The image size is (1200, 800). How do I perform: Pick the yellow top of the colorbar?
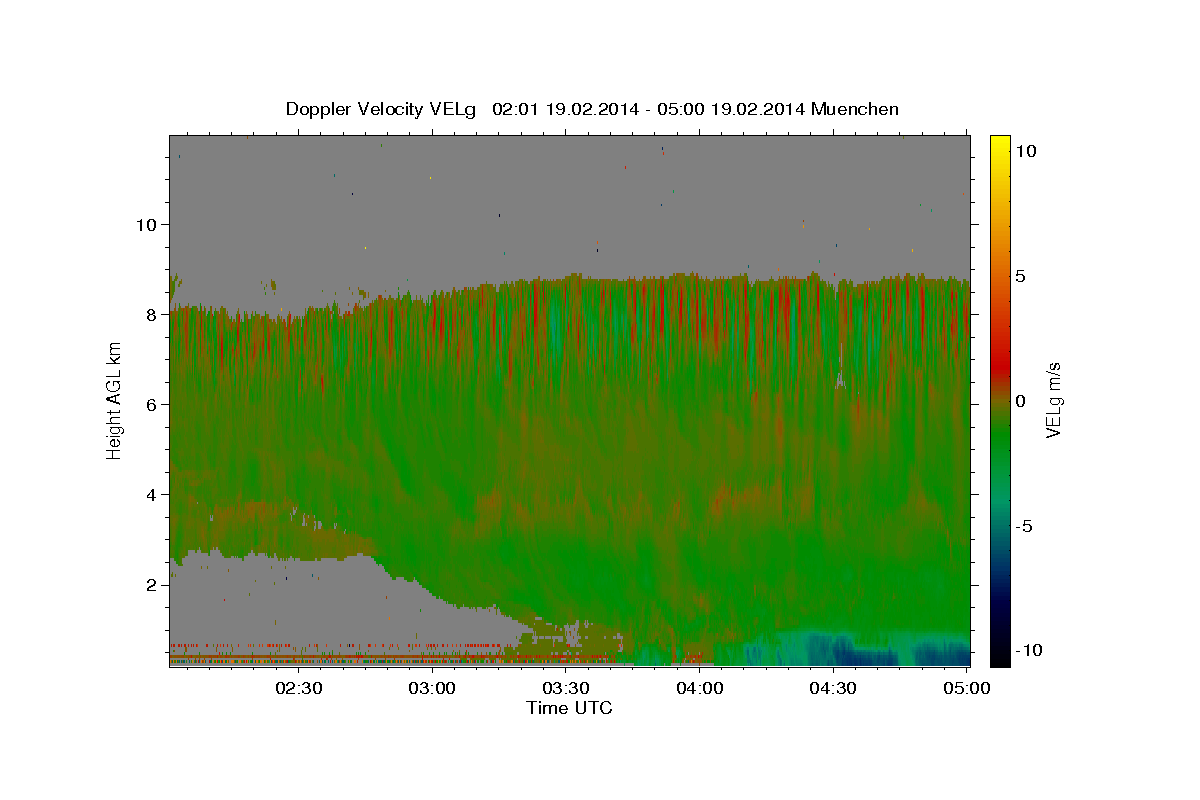click(1000, 145)
